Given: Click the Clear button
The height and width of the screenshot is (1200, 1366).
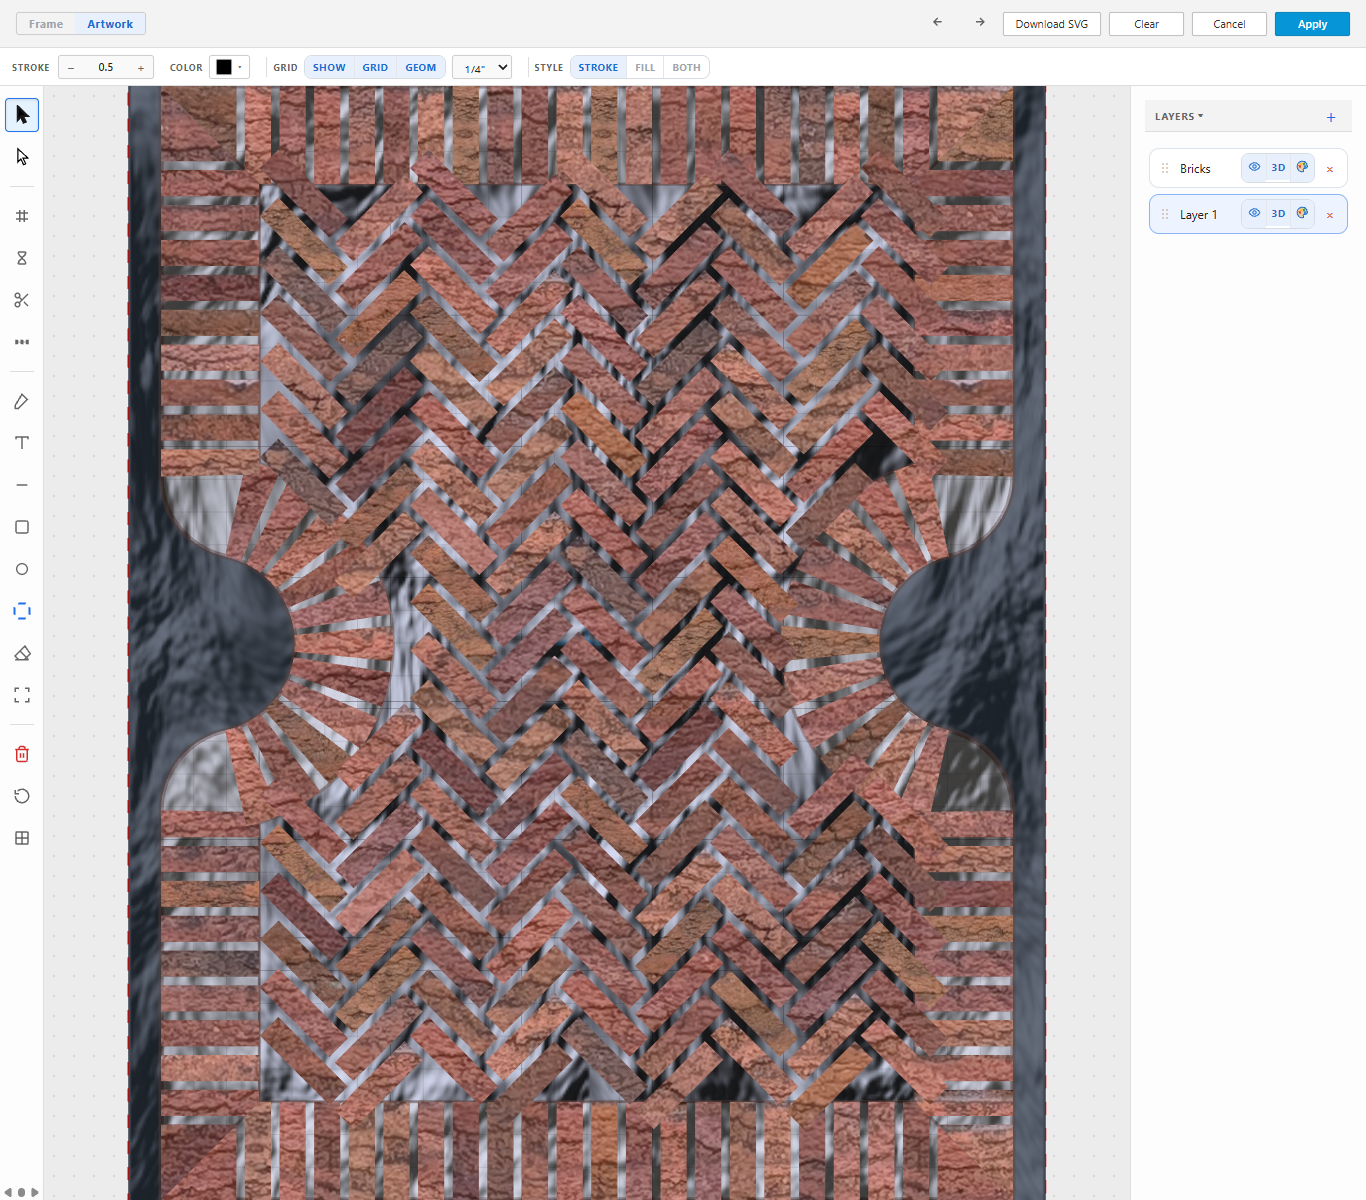Looking at the screenshot, I should click(x=1146, y=24).
